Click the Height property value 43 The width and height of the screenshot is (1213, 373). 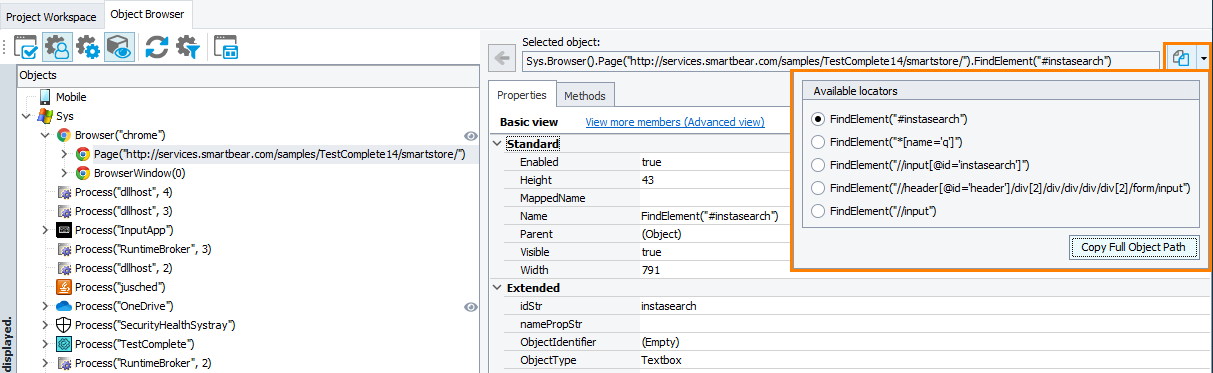[x=648, y=180]
